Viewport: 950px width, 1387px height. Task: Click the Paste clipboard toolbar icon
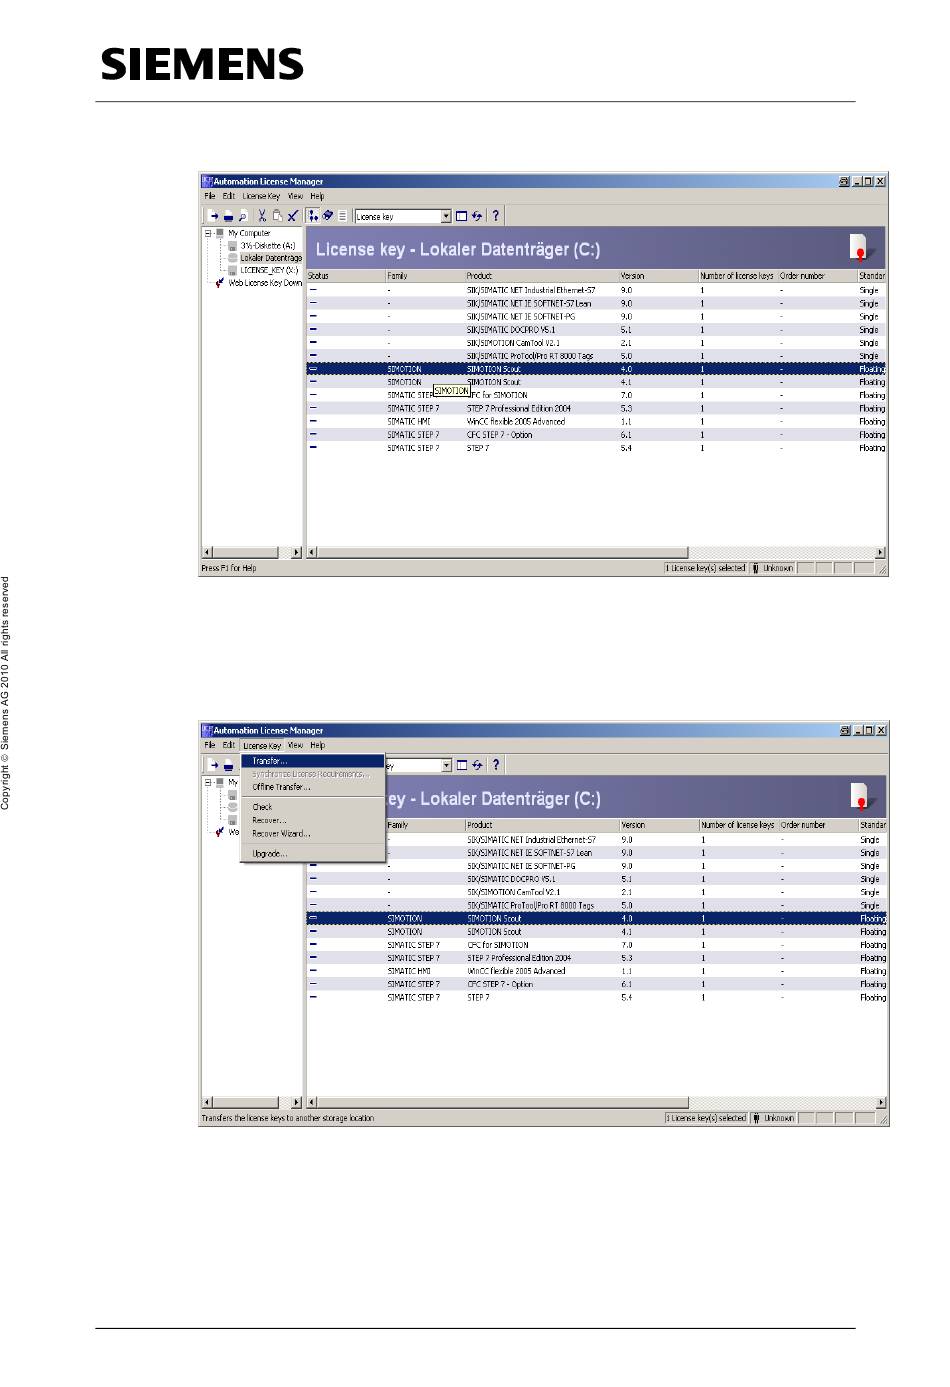pyautogui.click(x=277, y=216)
